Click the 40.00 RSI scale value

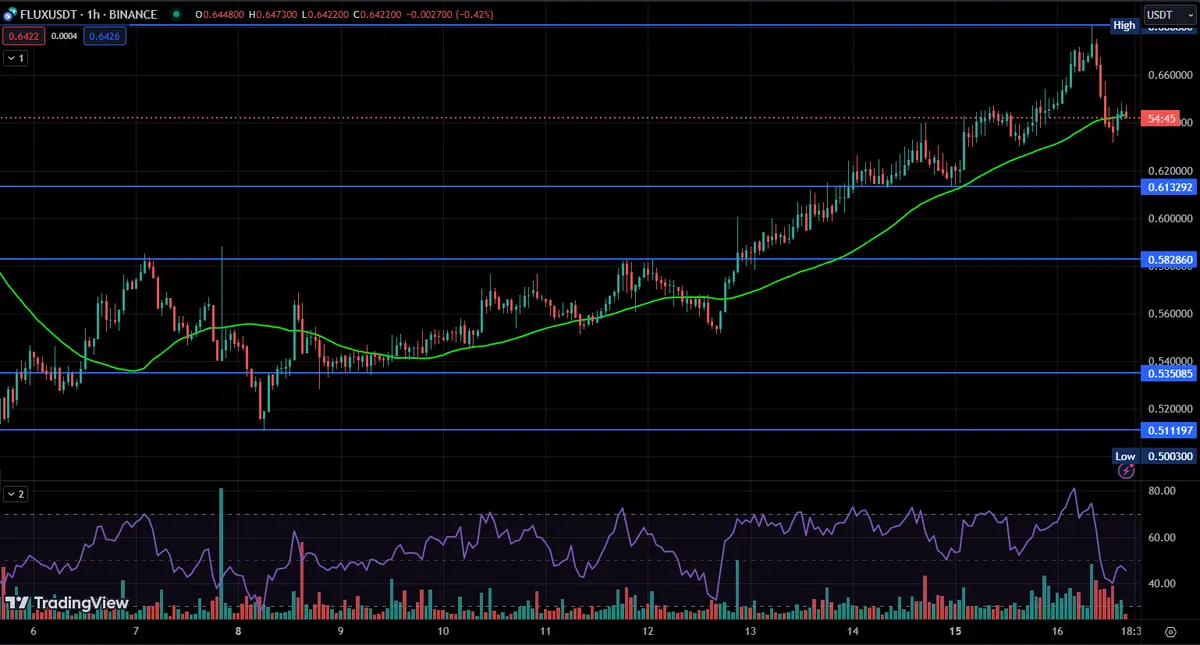click(1161, 583)
